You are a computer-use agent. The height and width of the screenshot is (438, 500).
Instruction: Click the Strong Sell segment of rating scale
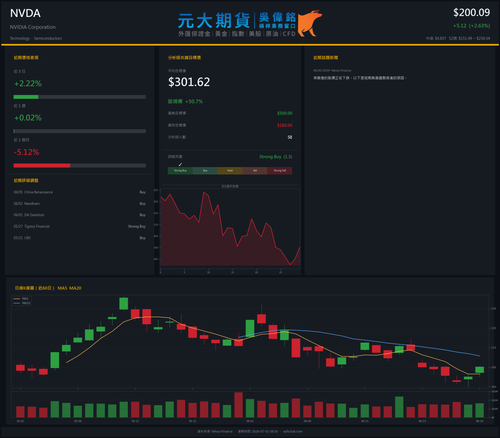tap(280, 171)
